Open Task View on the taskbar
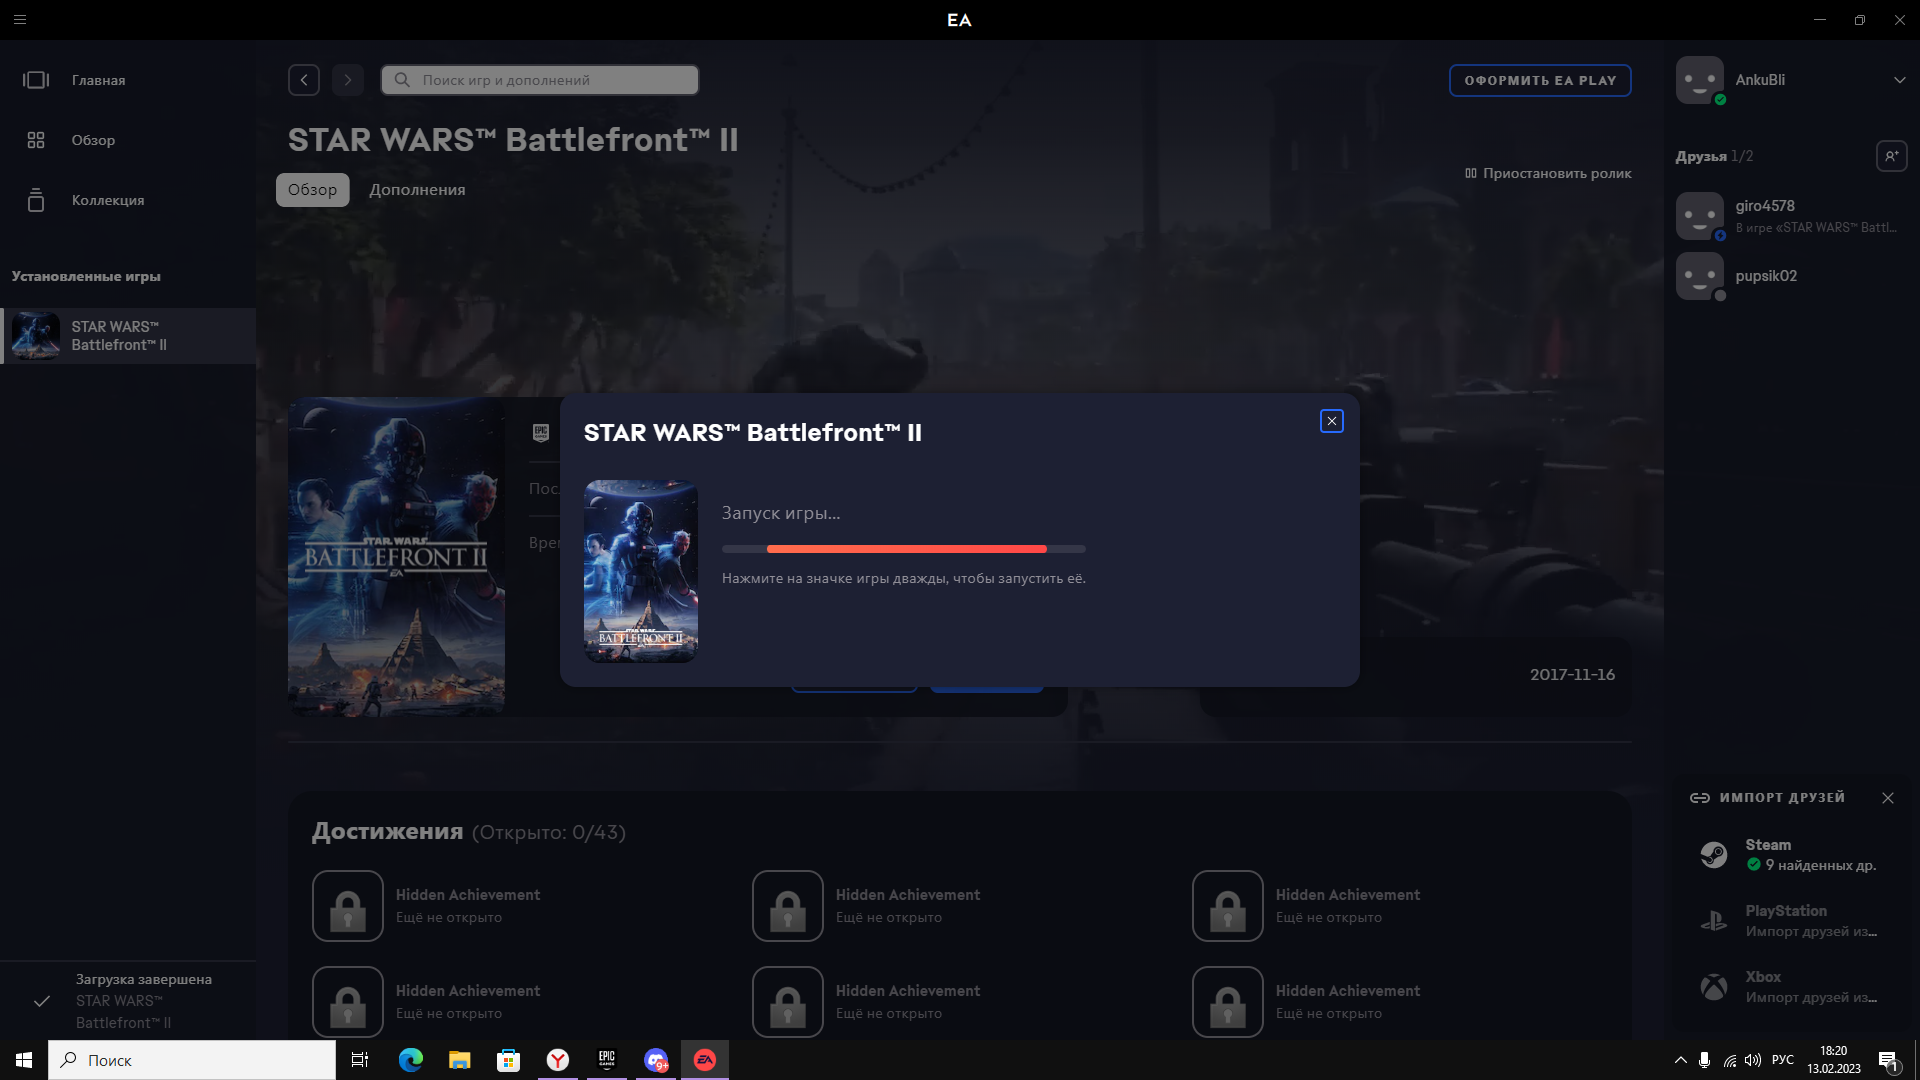1920x1080 pixels. [360, 1060]
